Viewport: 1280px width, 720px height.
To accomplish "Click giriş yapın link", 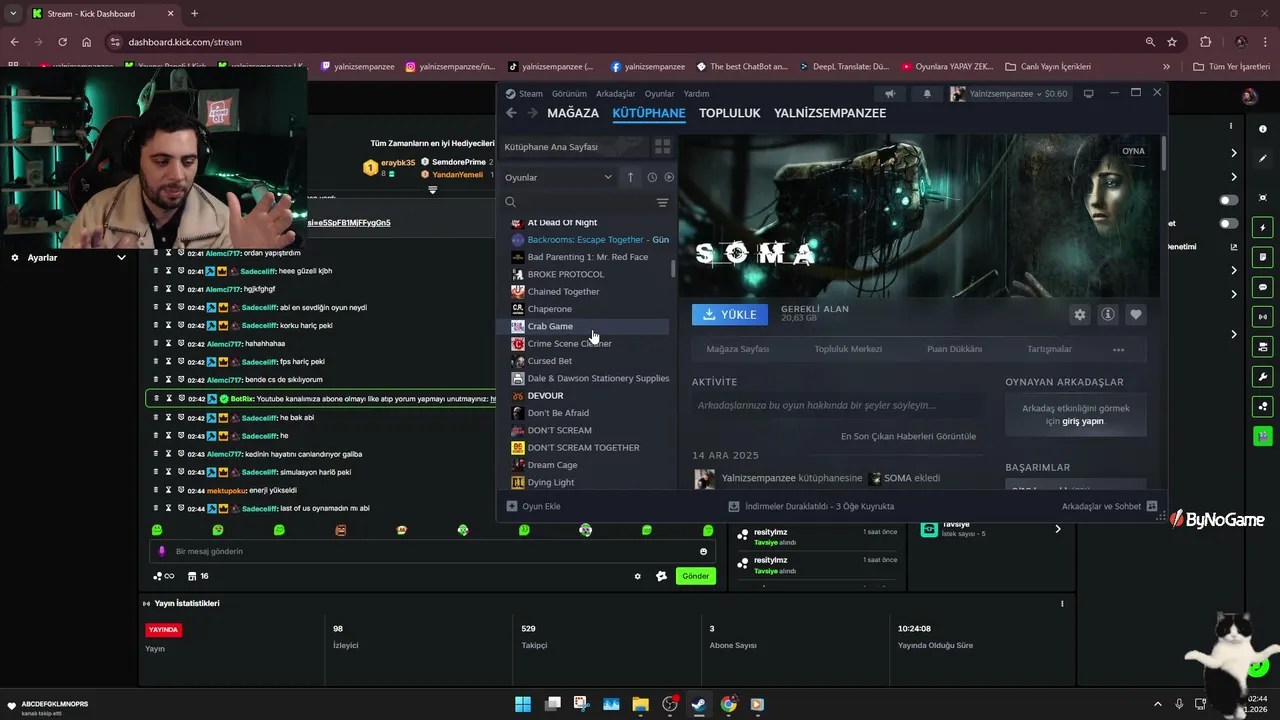I will click(x=1083, y=421).
